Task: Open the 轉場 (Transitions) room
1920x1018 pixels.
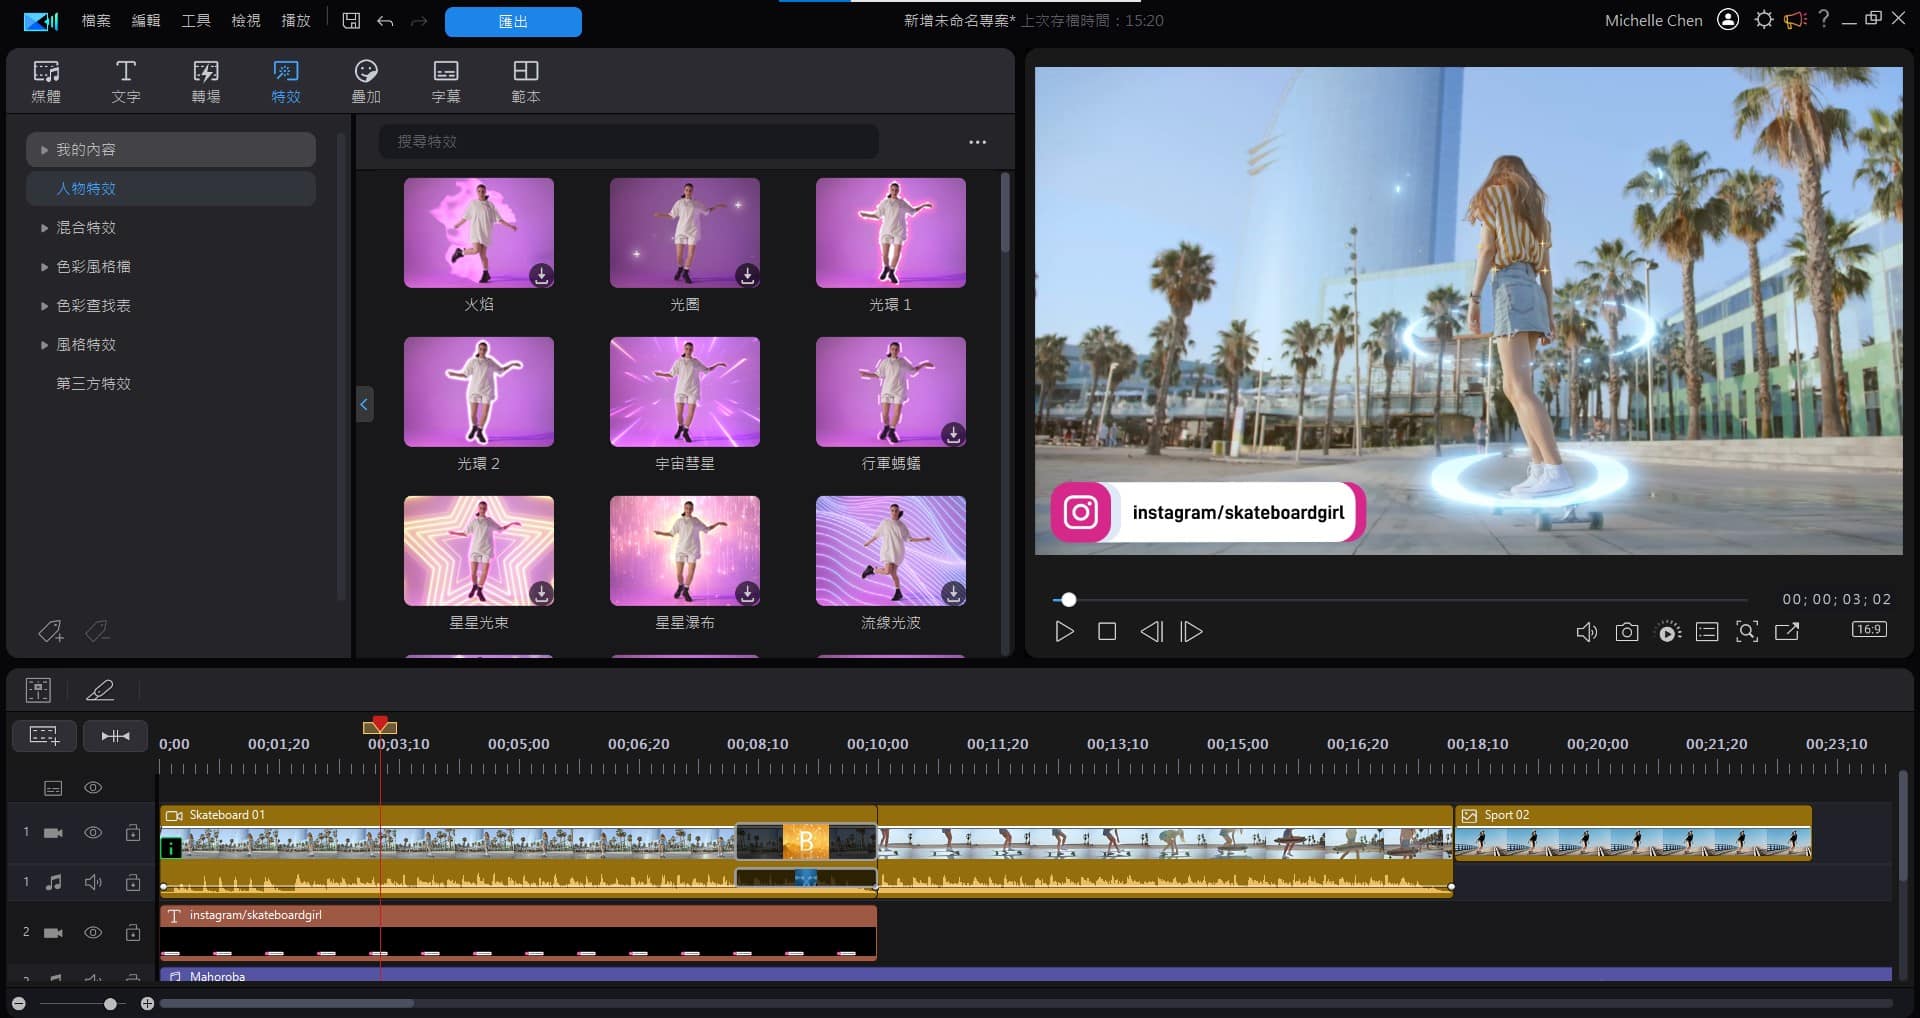Action: point(206,80)
